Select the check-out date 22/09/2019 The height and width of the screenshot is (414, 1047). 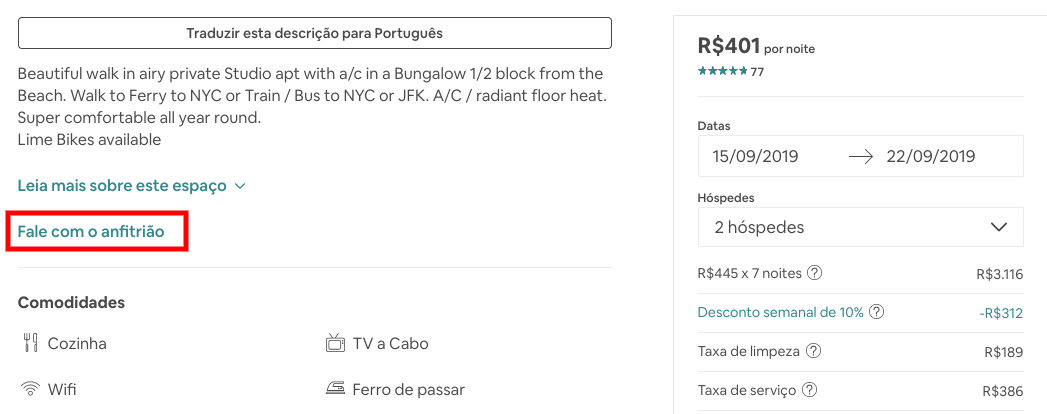pyautogui.click(x=930, y=156)
